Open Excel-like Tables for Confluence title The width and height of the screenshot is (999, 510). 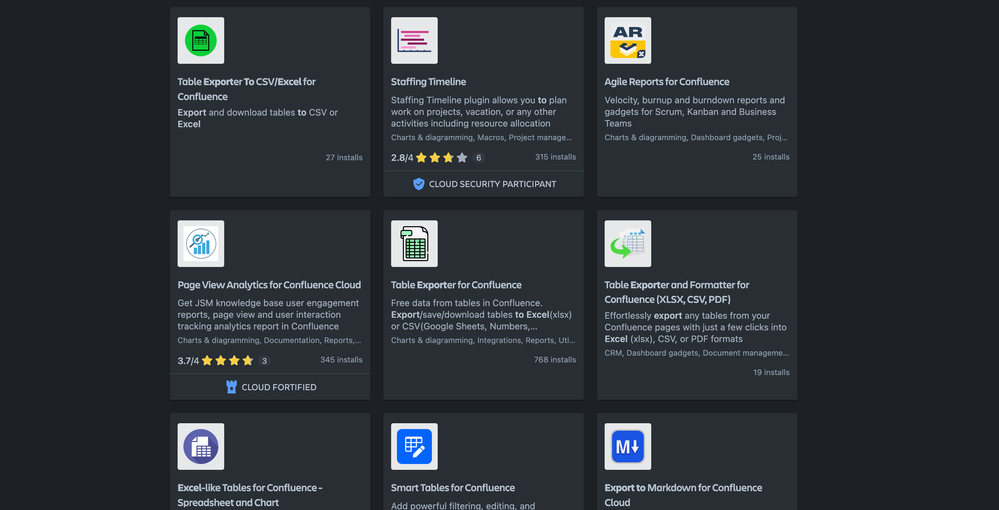[250, 495]
